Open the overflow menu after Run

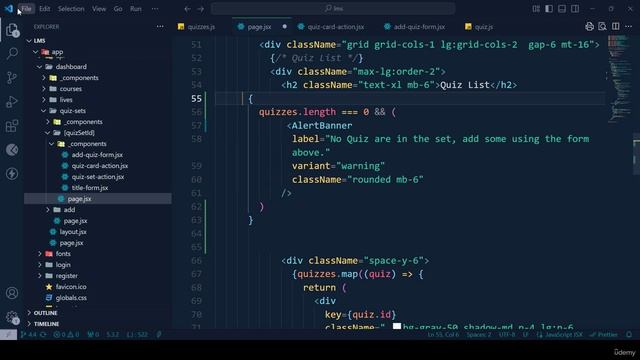tap(155, 9)
